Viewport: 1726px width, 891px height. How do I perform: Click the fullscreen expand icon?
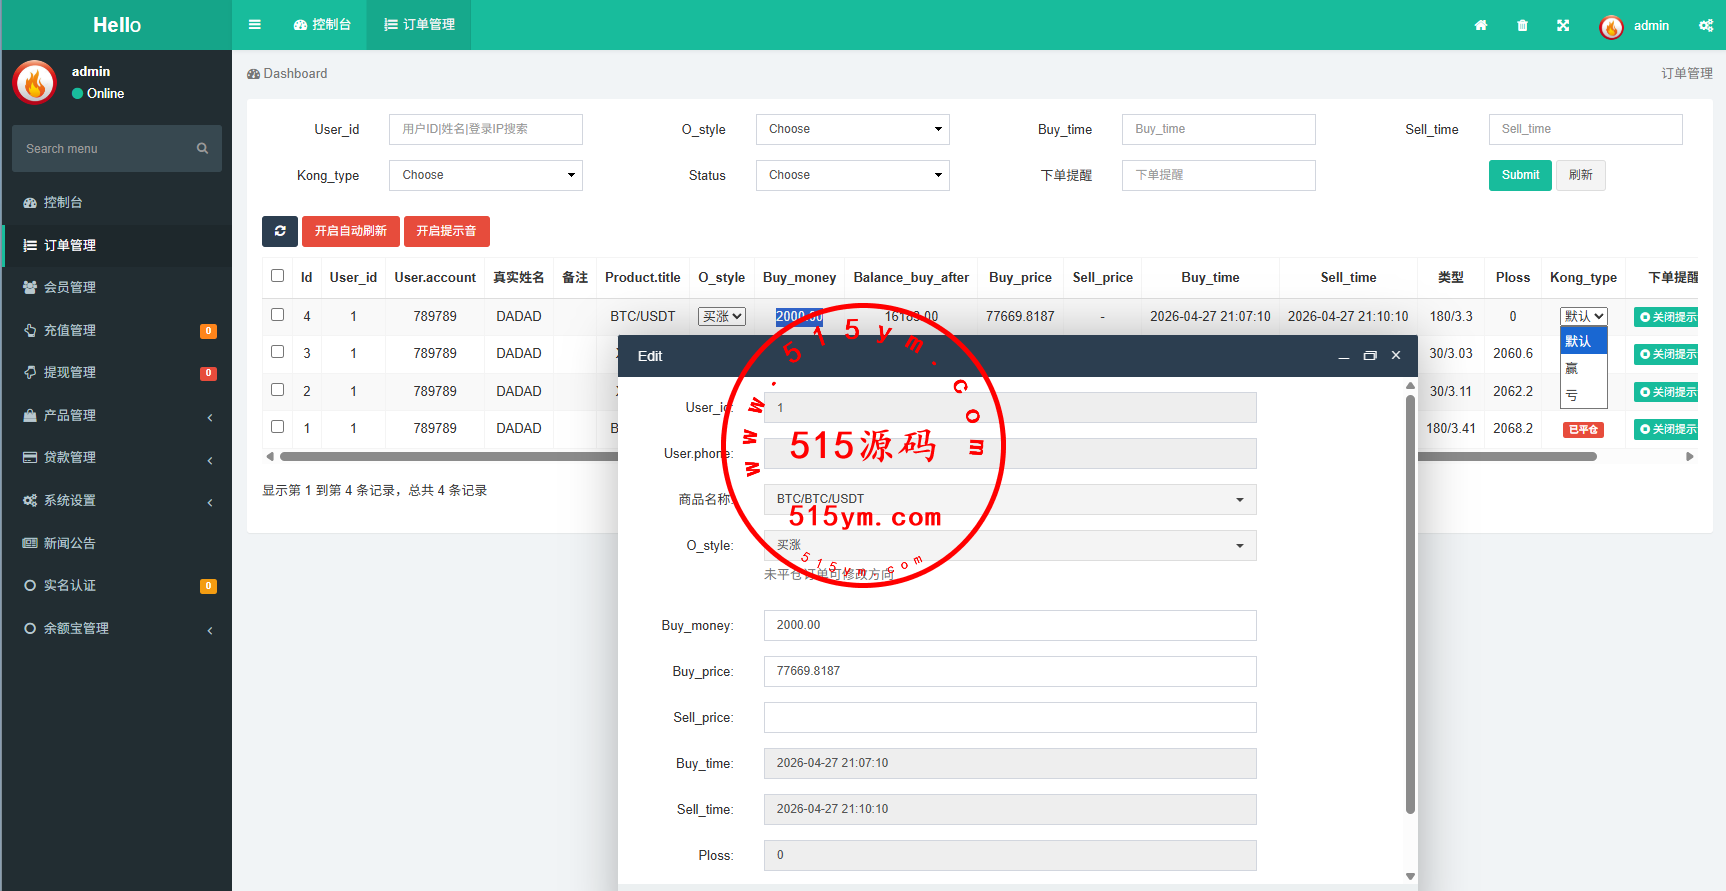1563,26
